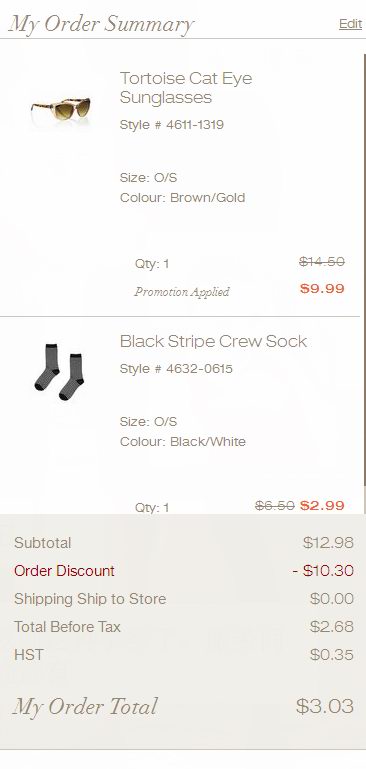Click the Promotion Applied label
366x769 pixels.
[182, 292]
